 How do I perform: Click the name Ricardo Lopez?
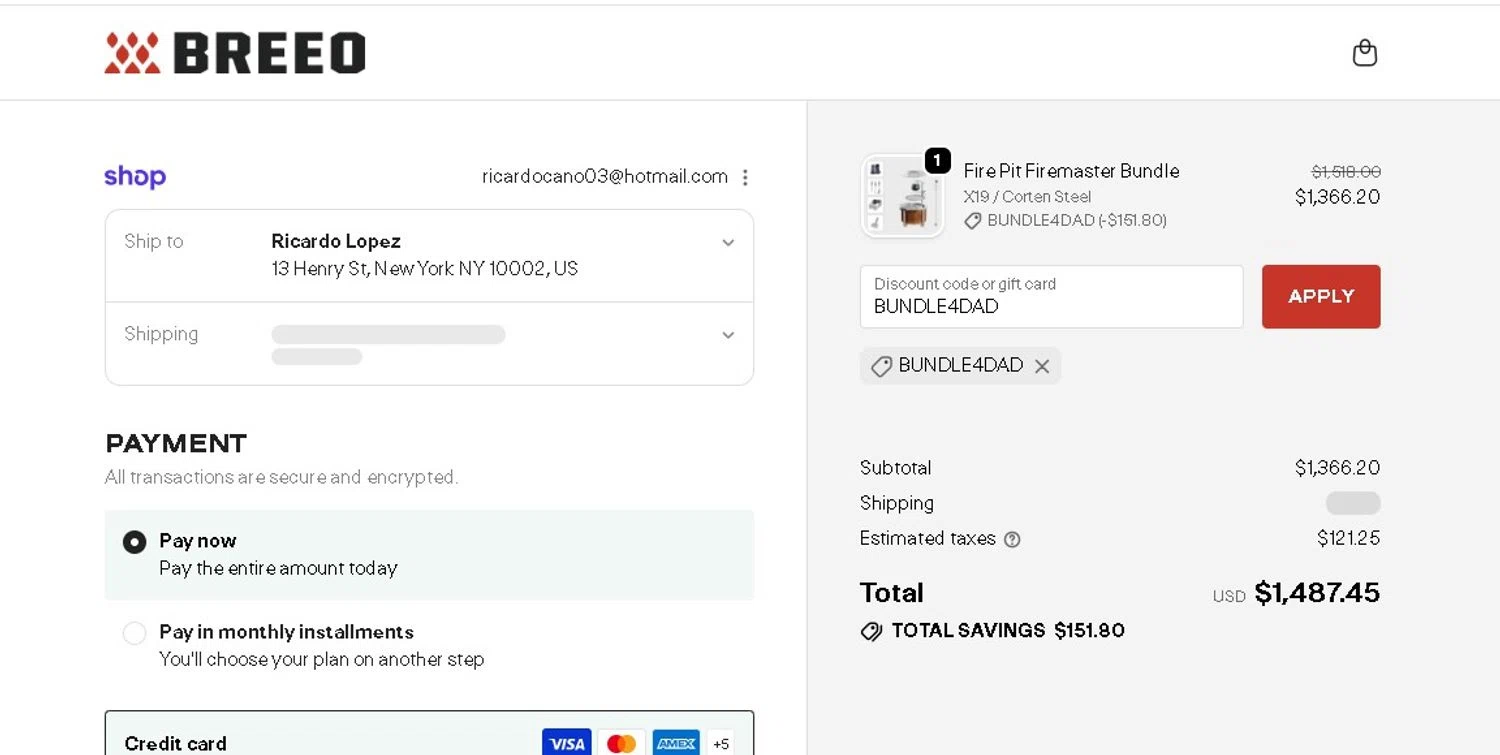point(336,241)
